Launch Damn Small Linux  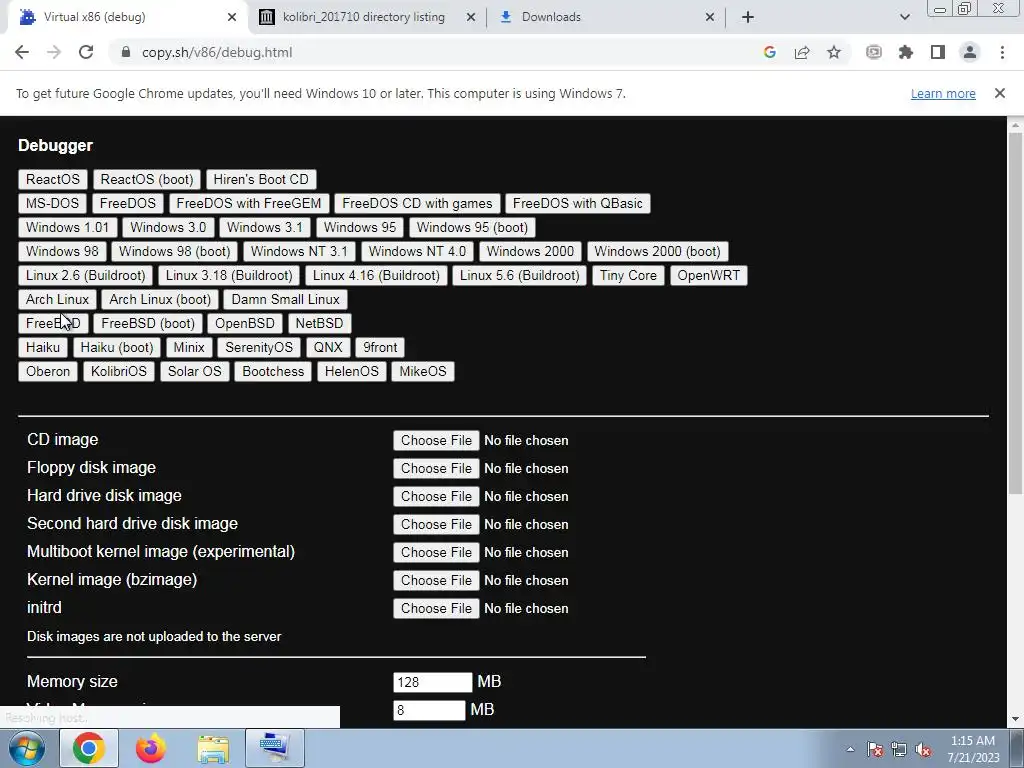285,299
